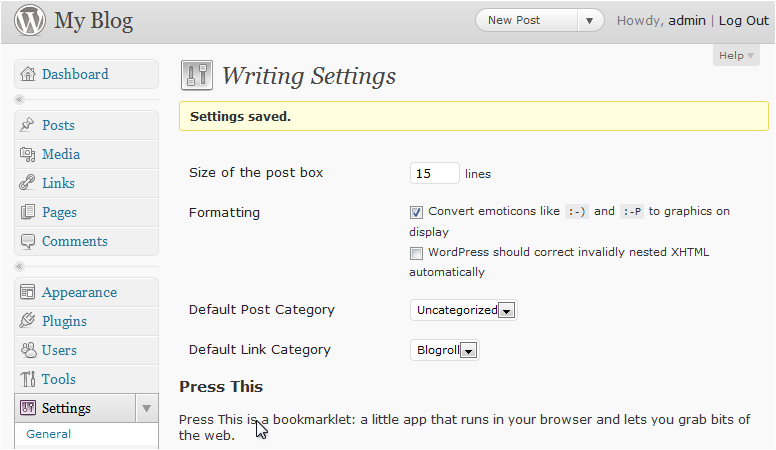Click the admin profile link
Image resolution: width=776 pixels, height=450 pixels.
[x=687, y=20]
